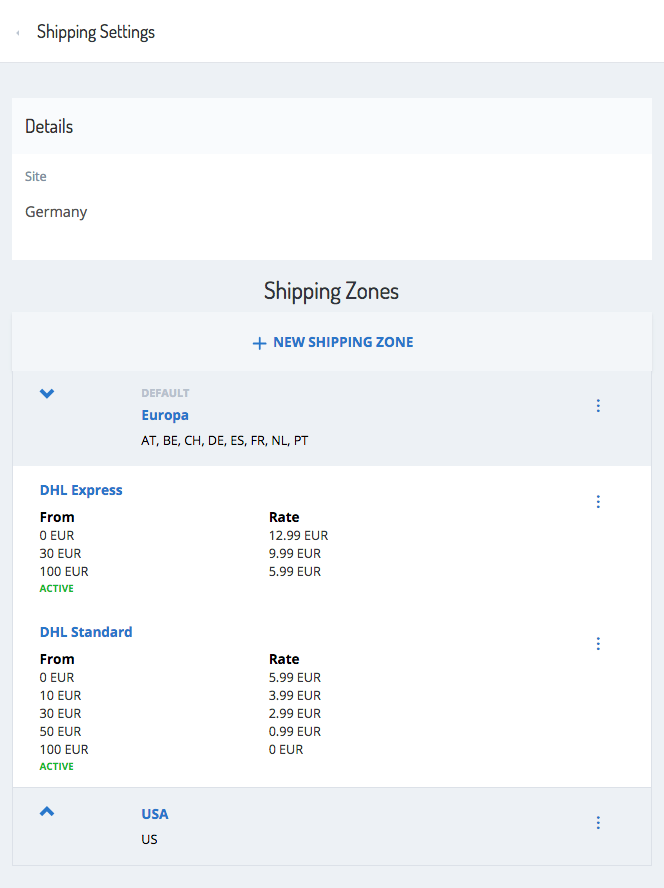
Task: Expand the USA shipping zone chevron
Action: [x=47, y=812]
